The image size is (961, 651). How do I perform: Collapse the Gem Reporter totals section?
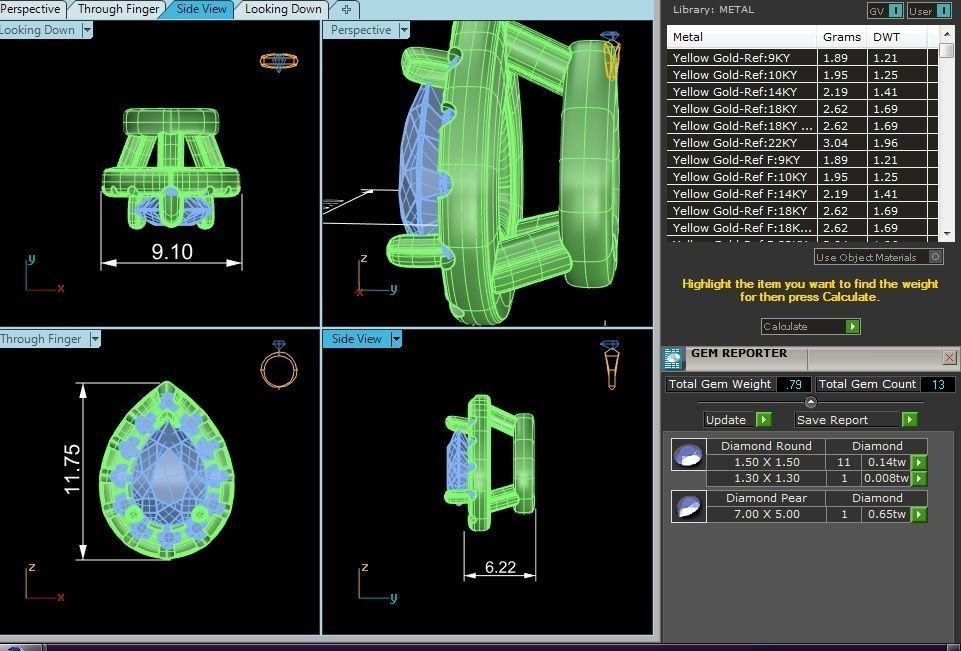[x=810, y=402]
